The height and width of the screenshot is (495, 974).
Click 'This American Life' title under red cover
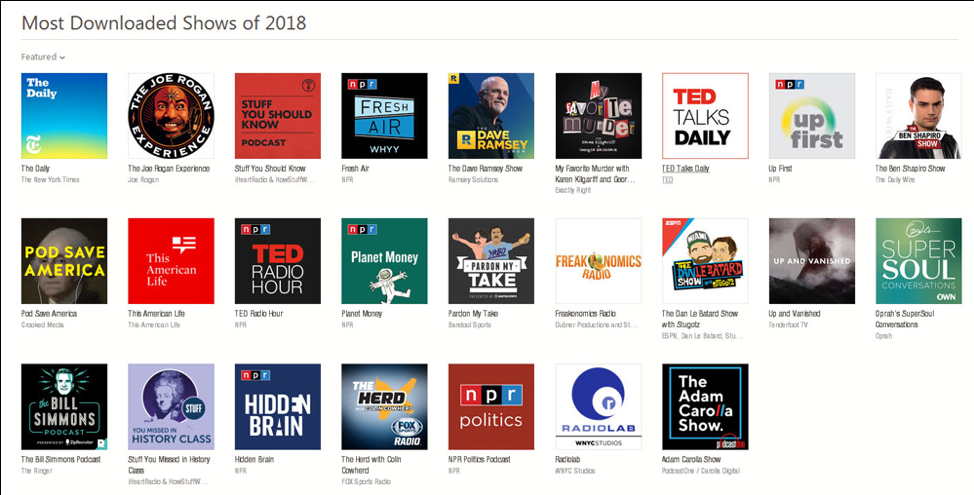tap(157, 314)
